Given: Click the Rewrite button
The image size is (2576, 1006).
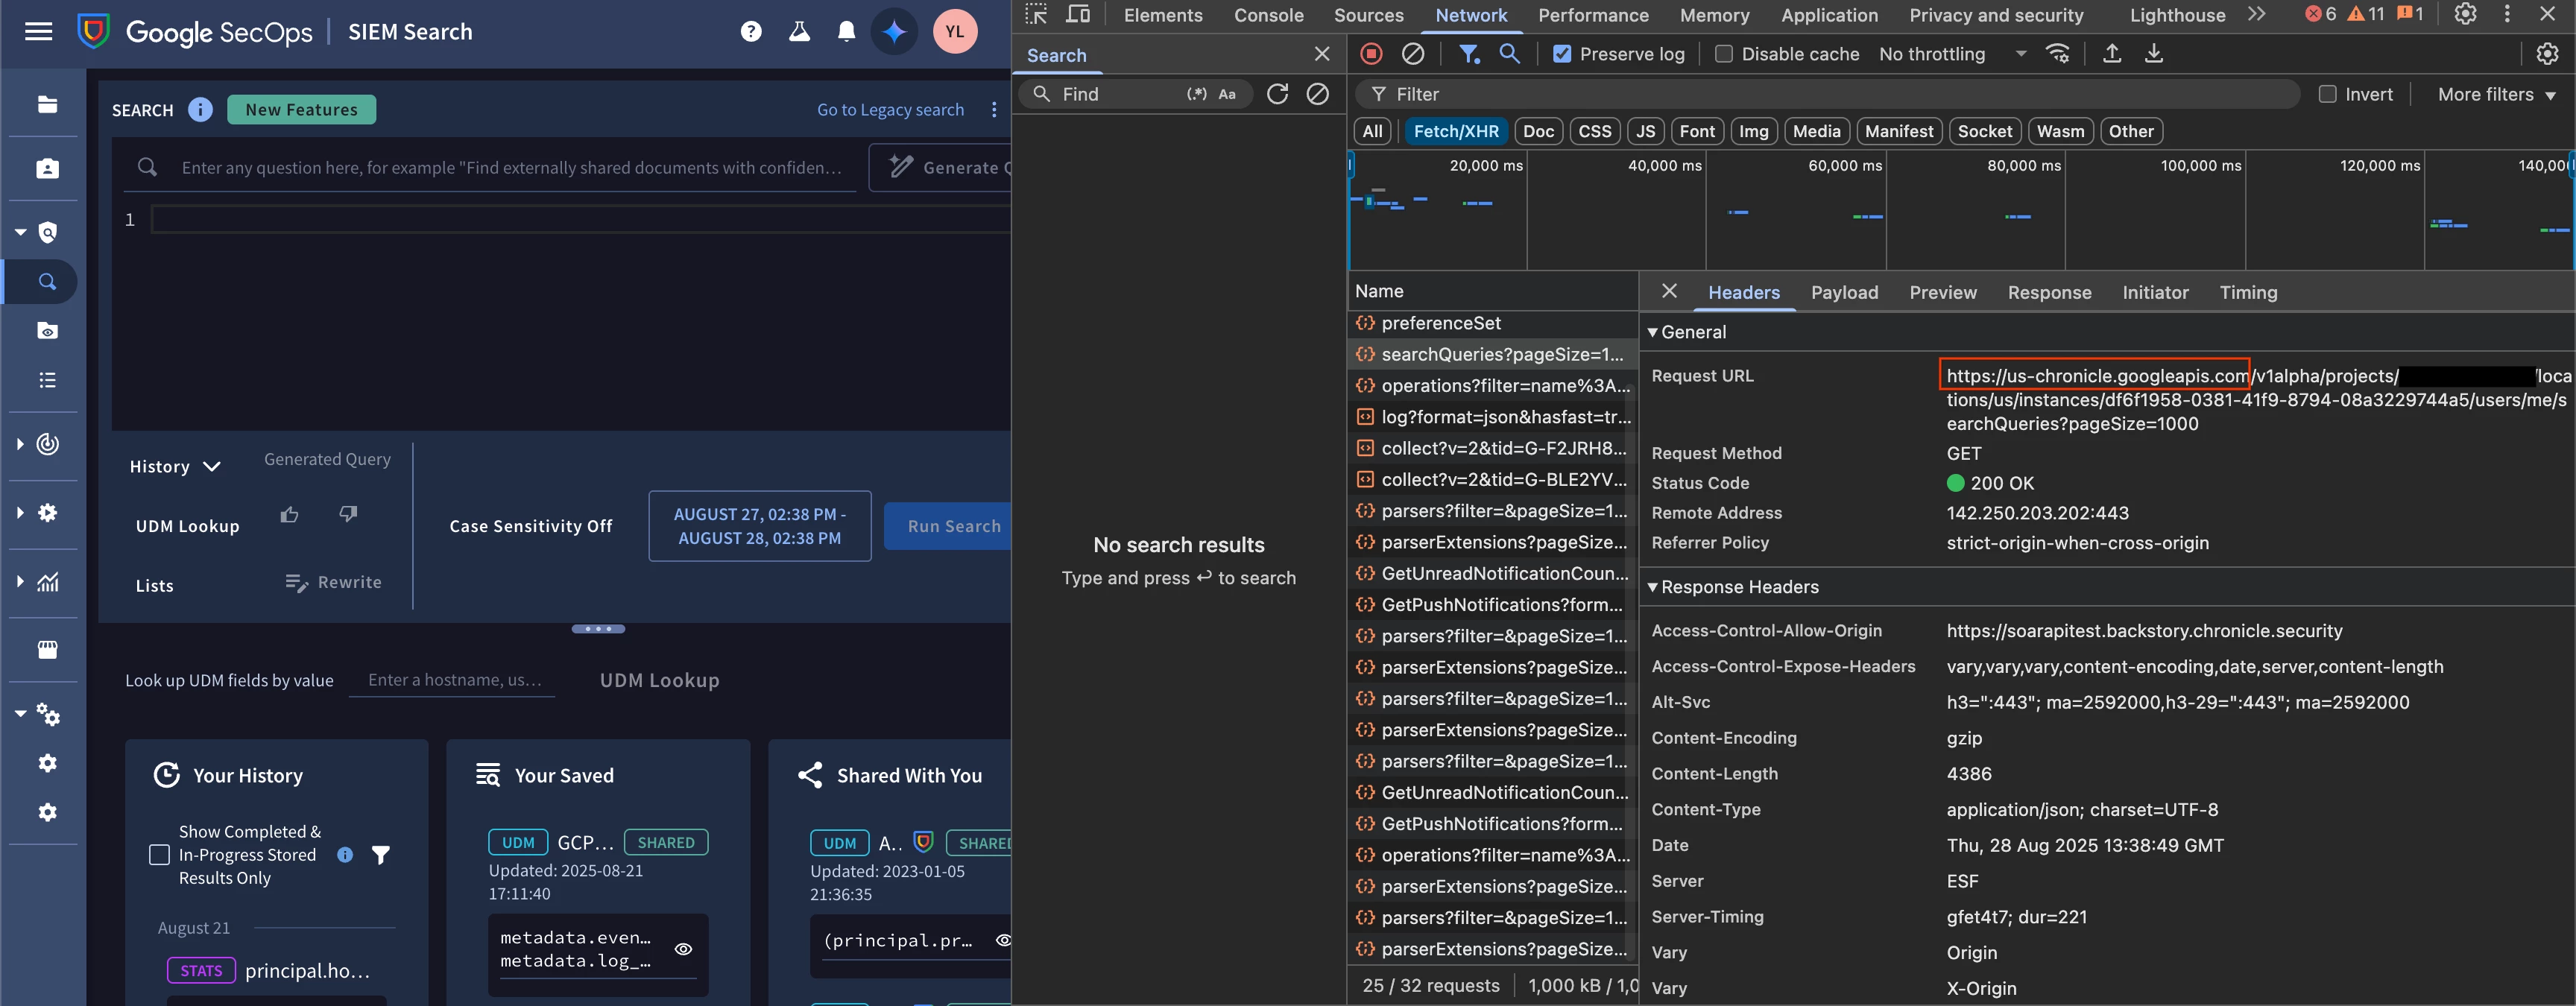Looking at the screenshot, I should point(333,582).
